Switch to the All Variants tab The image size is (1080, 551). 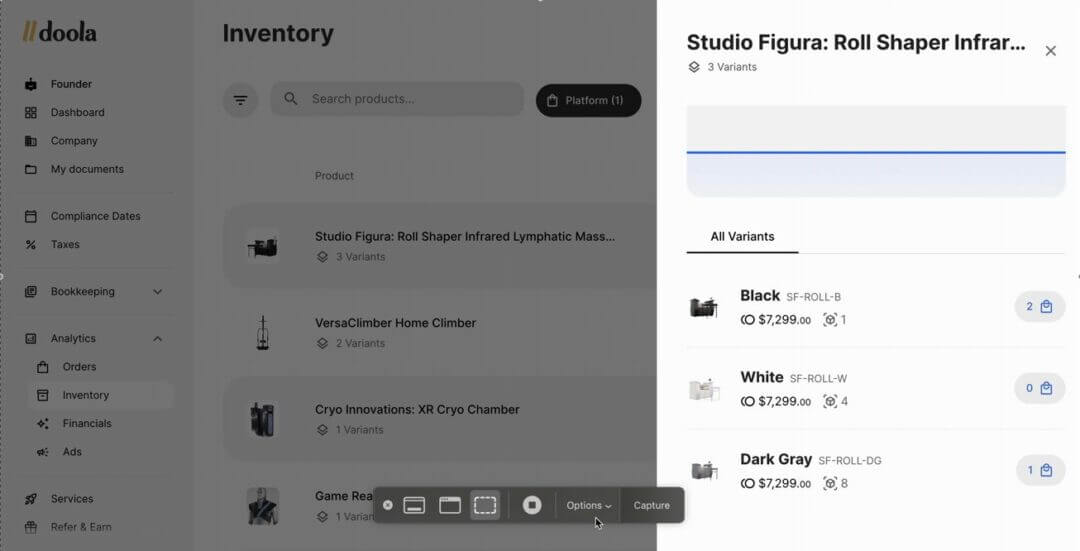point(742,237)
